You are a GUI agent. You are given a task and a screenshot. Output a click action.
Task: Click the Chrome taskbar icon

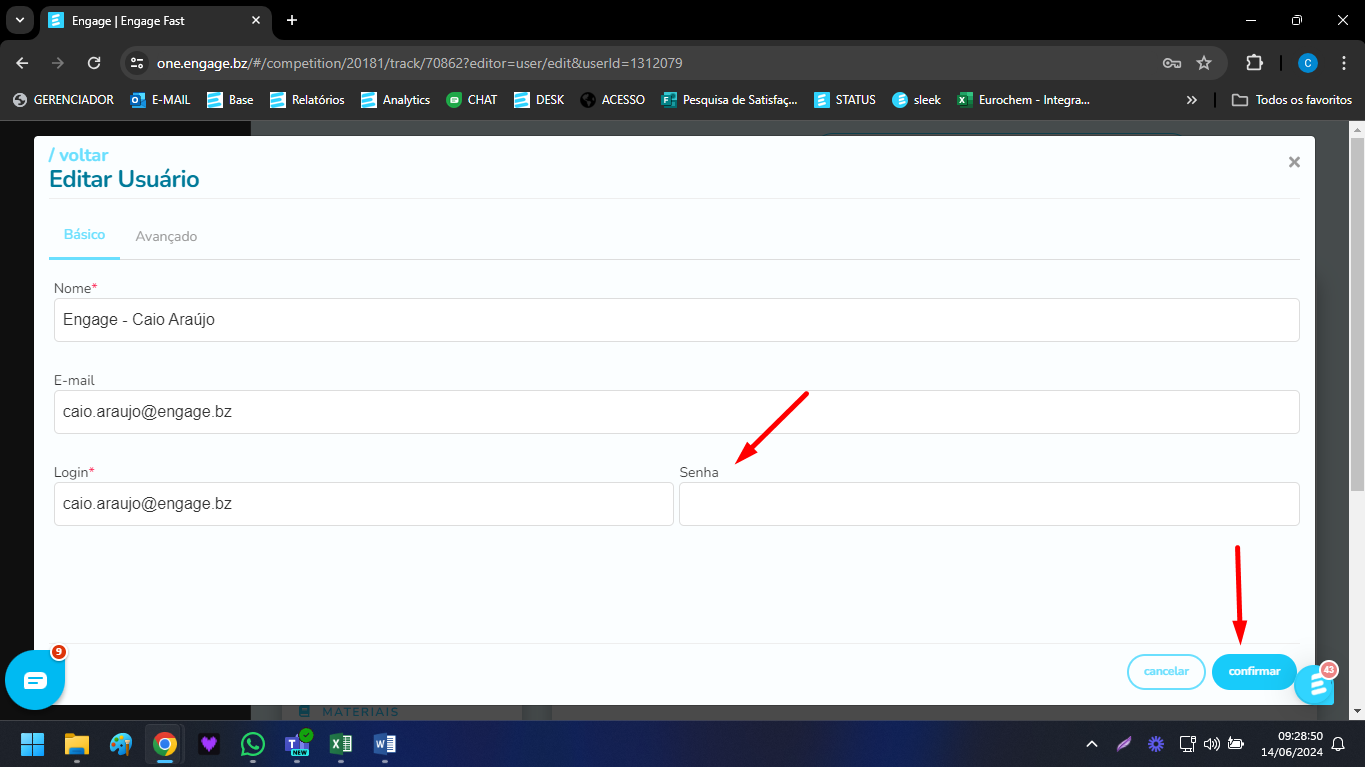click(x=165, y=744)
